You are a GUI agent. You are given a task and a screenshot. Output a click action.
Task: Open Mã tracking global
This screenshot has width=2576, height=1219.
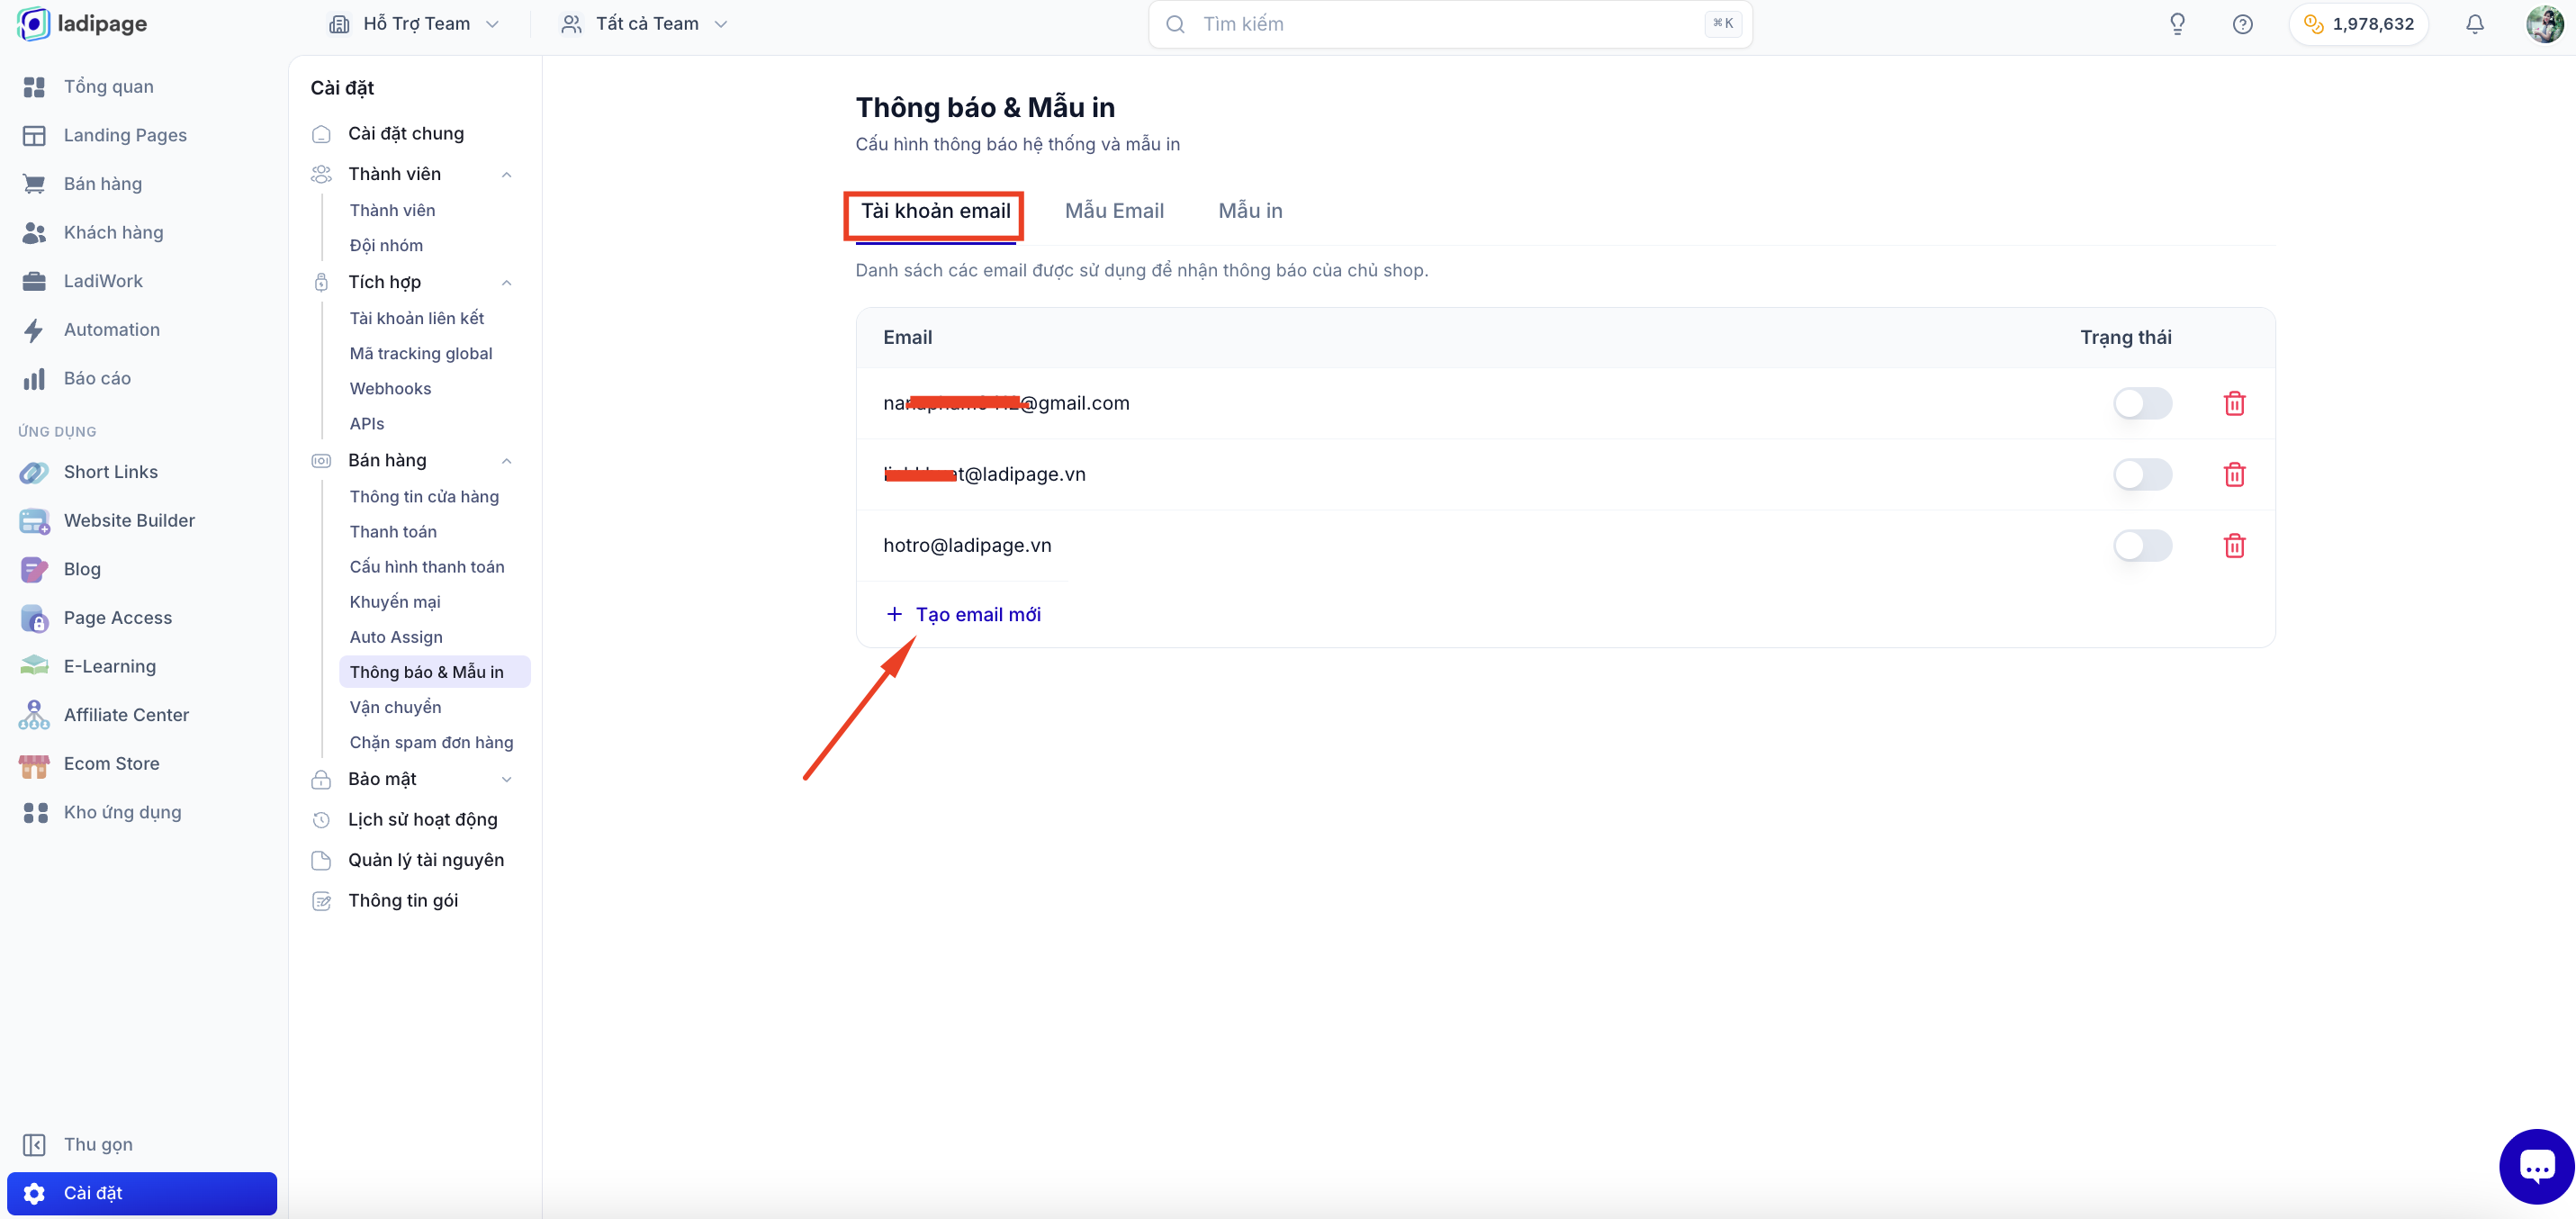[421, 353]
